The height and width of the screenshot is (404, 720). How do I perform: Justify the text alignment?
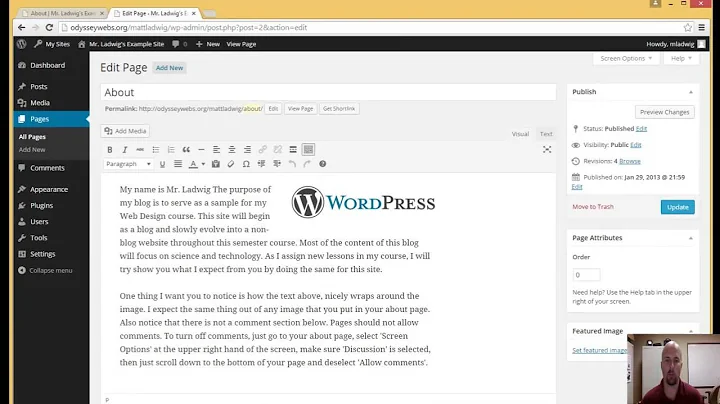point(178,164)
